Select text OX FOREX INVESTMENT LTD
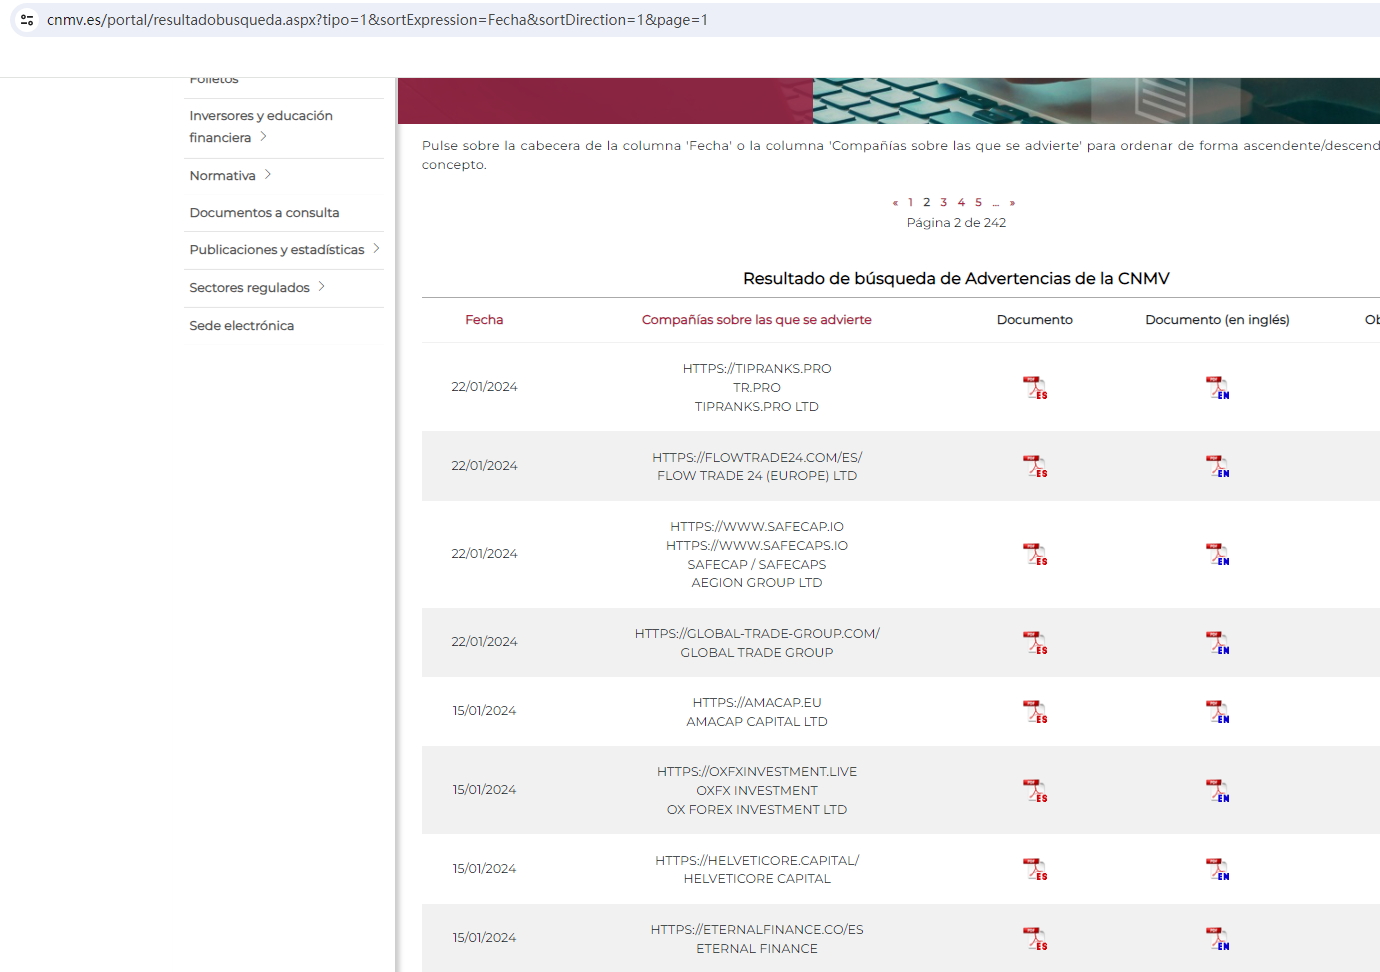Viewport: 1380px width, 972px height. pyautogui.click(x=757, y=810)
